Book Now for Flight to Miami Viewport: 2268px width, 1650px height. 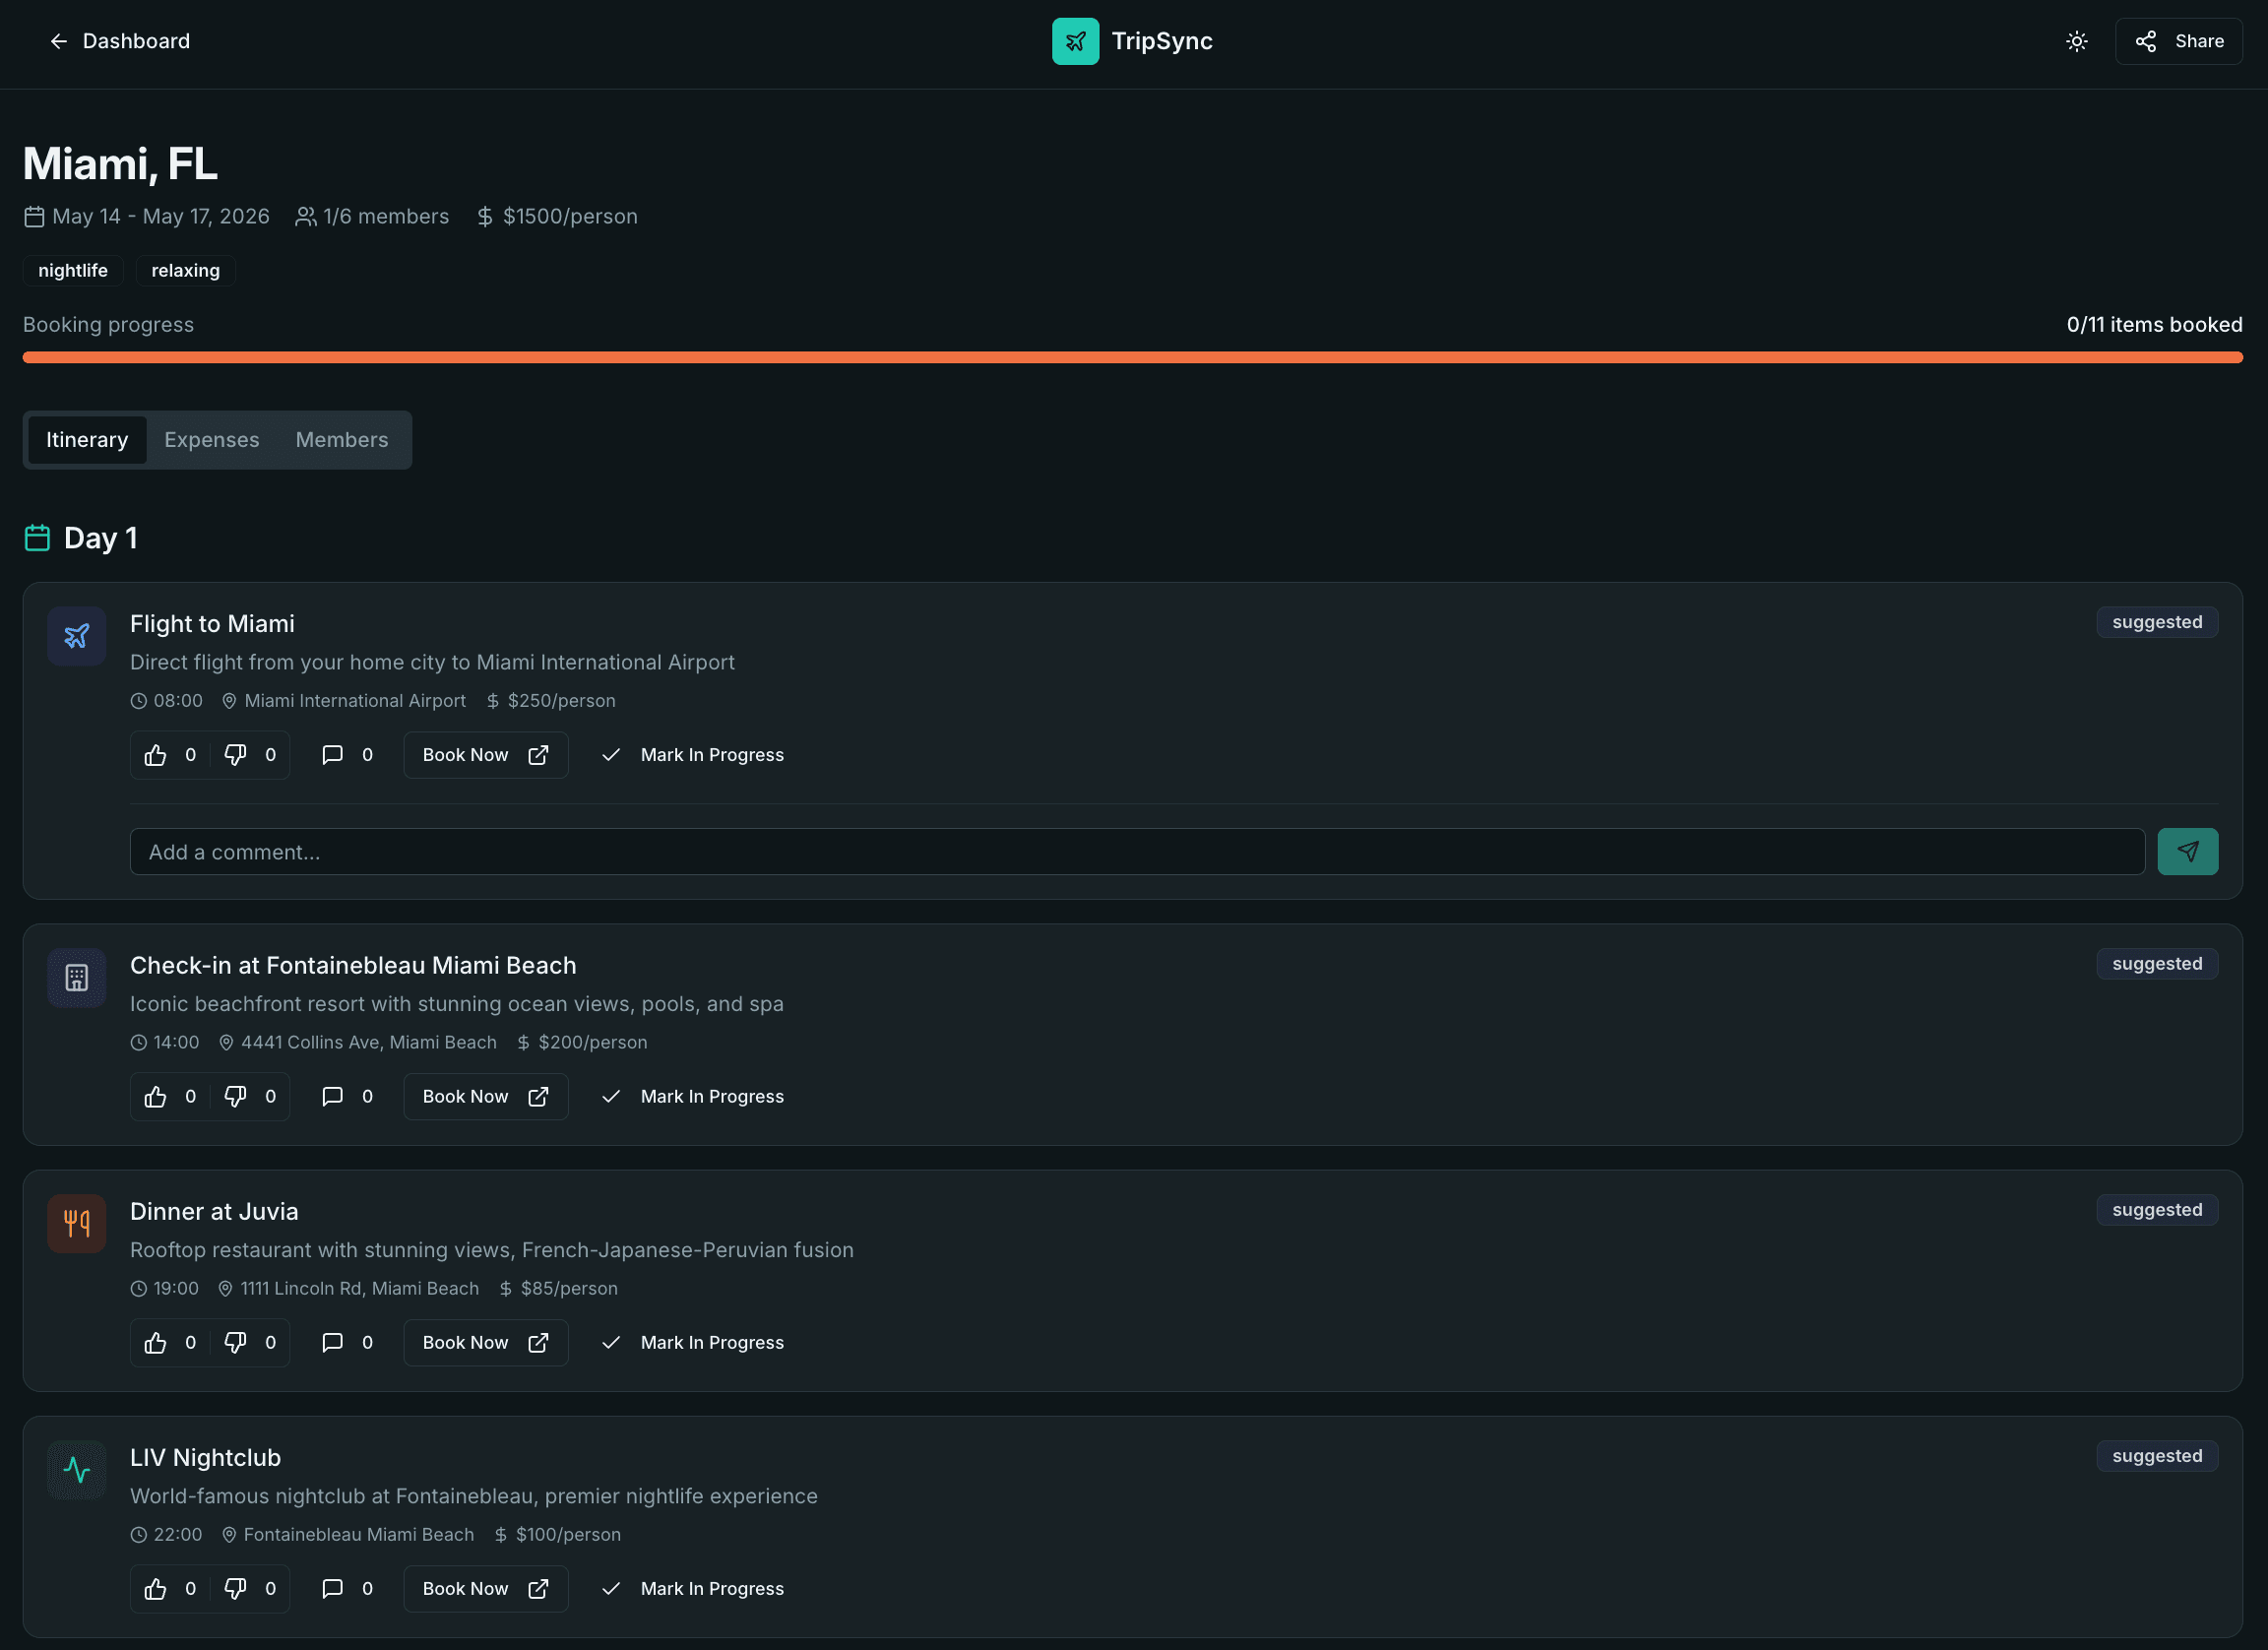486,755
